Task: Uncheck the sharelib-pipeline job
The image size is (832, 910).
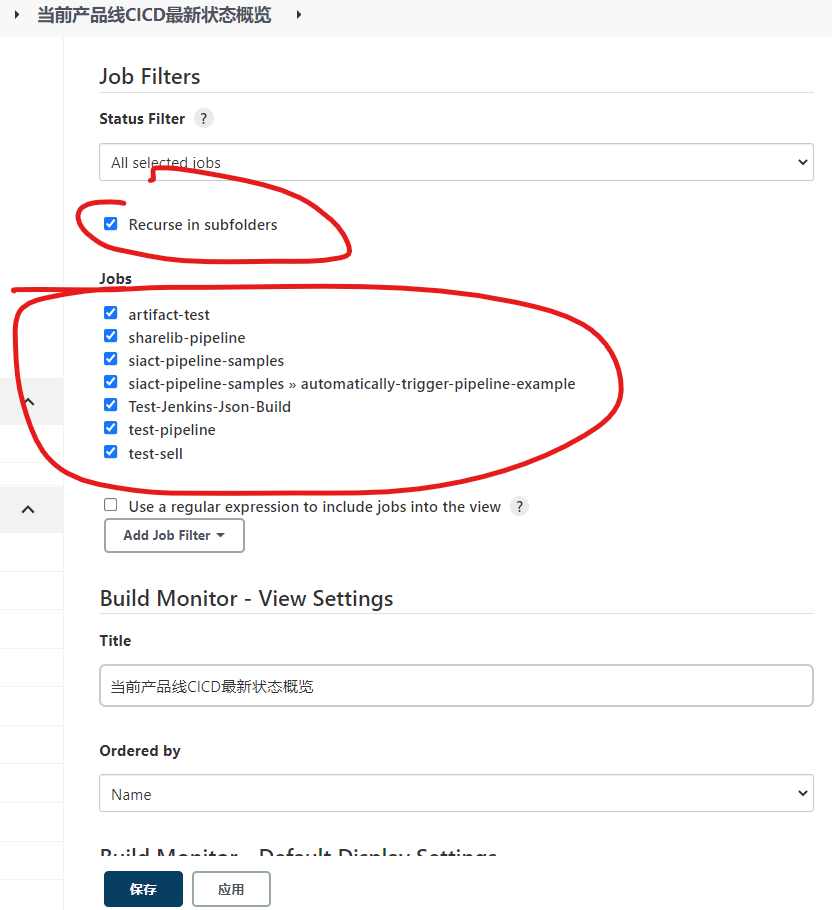Action: pos(111,336)
